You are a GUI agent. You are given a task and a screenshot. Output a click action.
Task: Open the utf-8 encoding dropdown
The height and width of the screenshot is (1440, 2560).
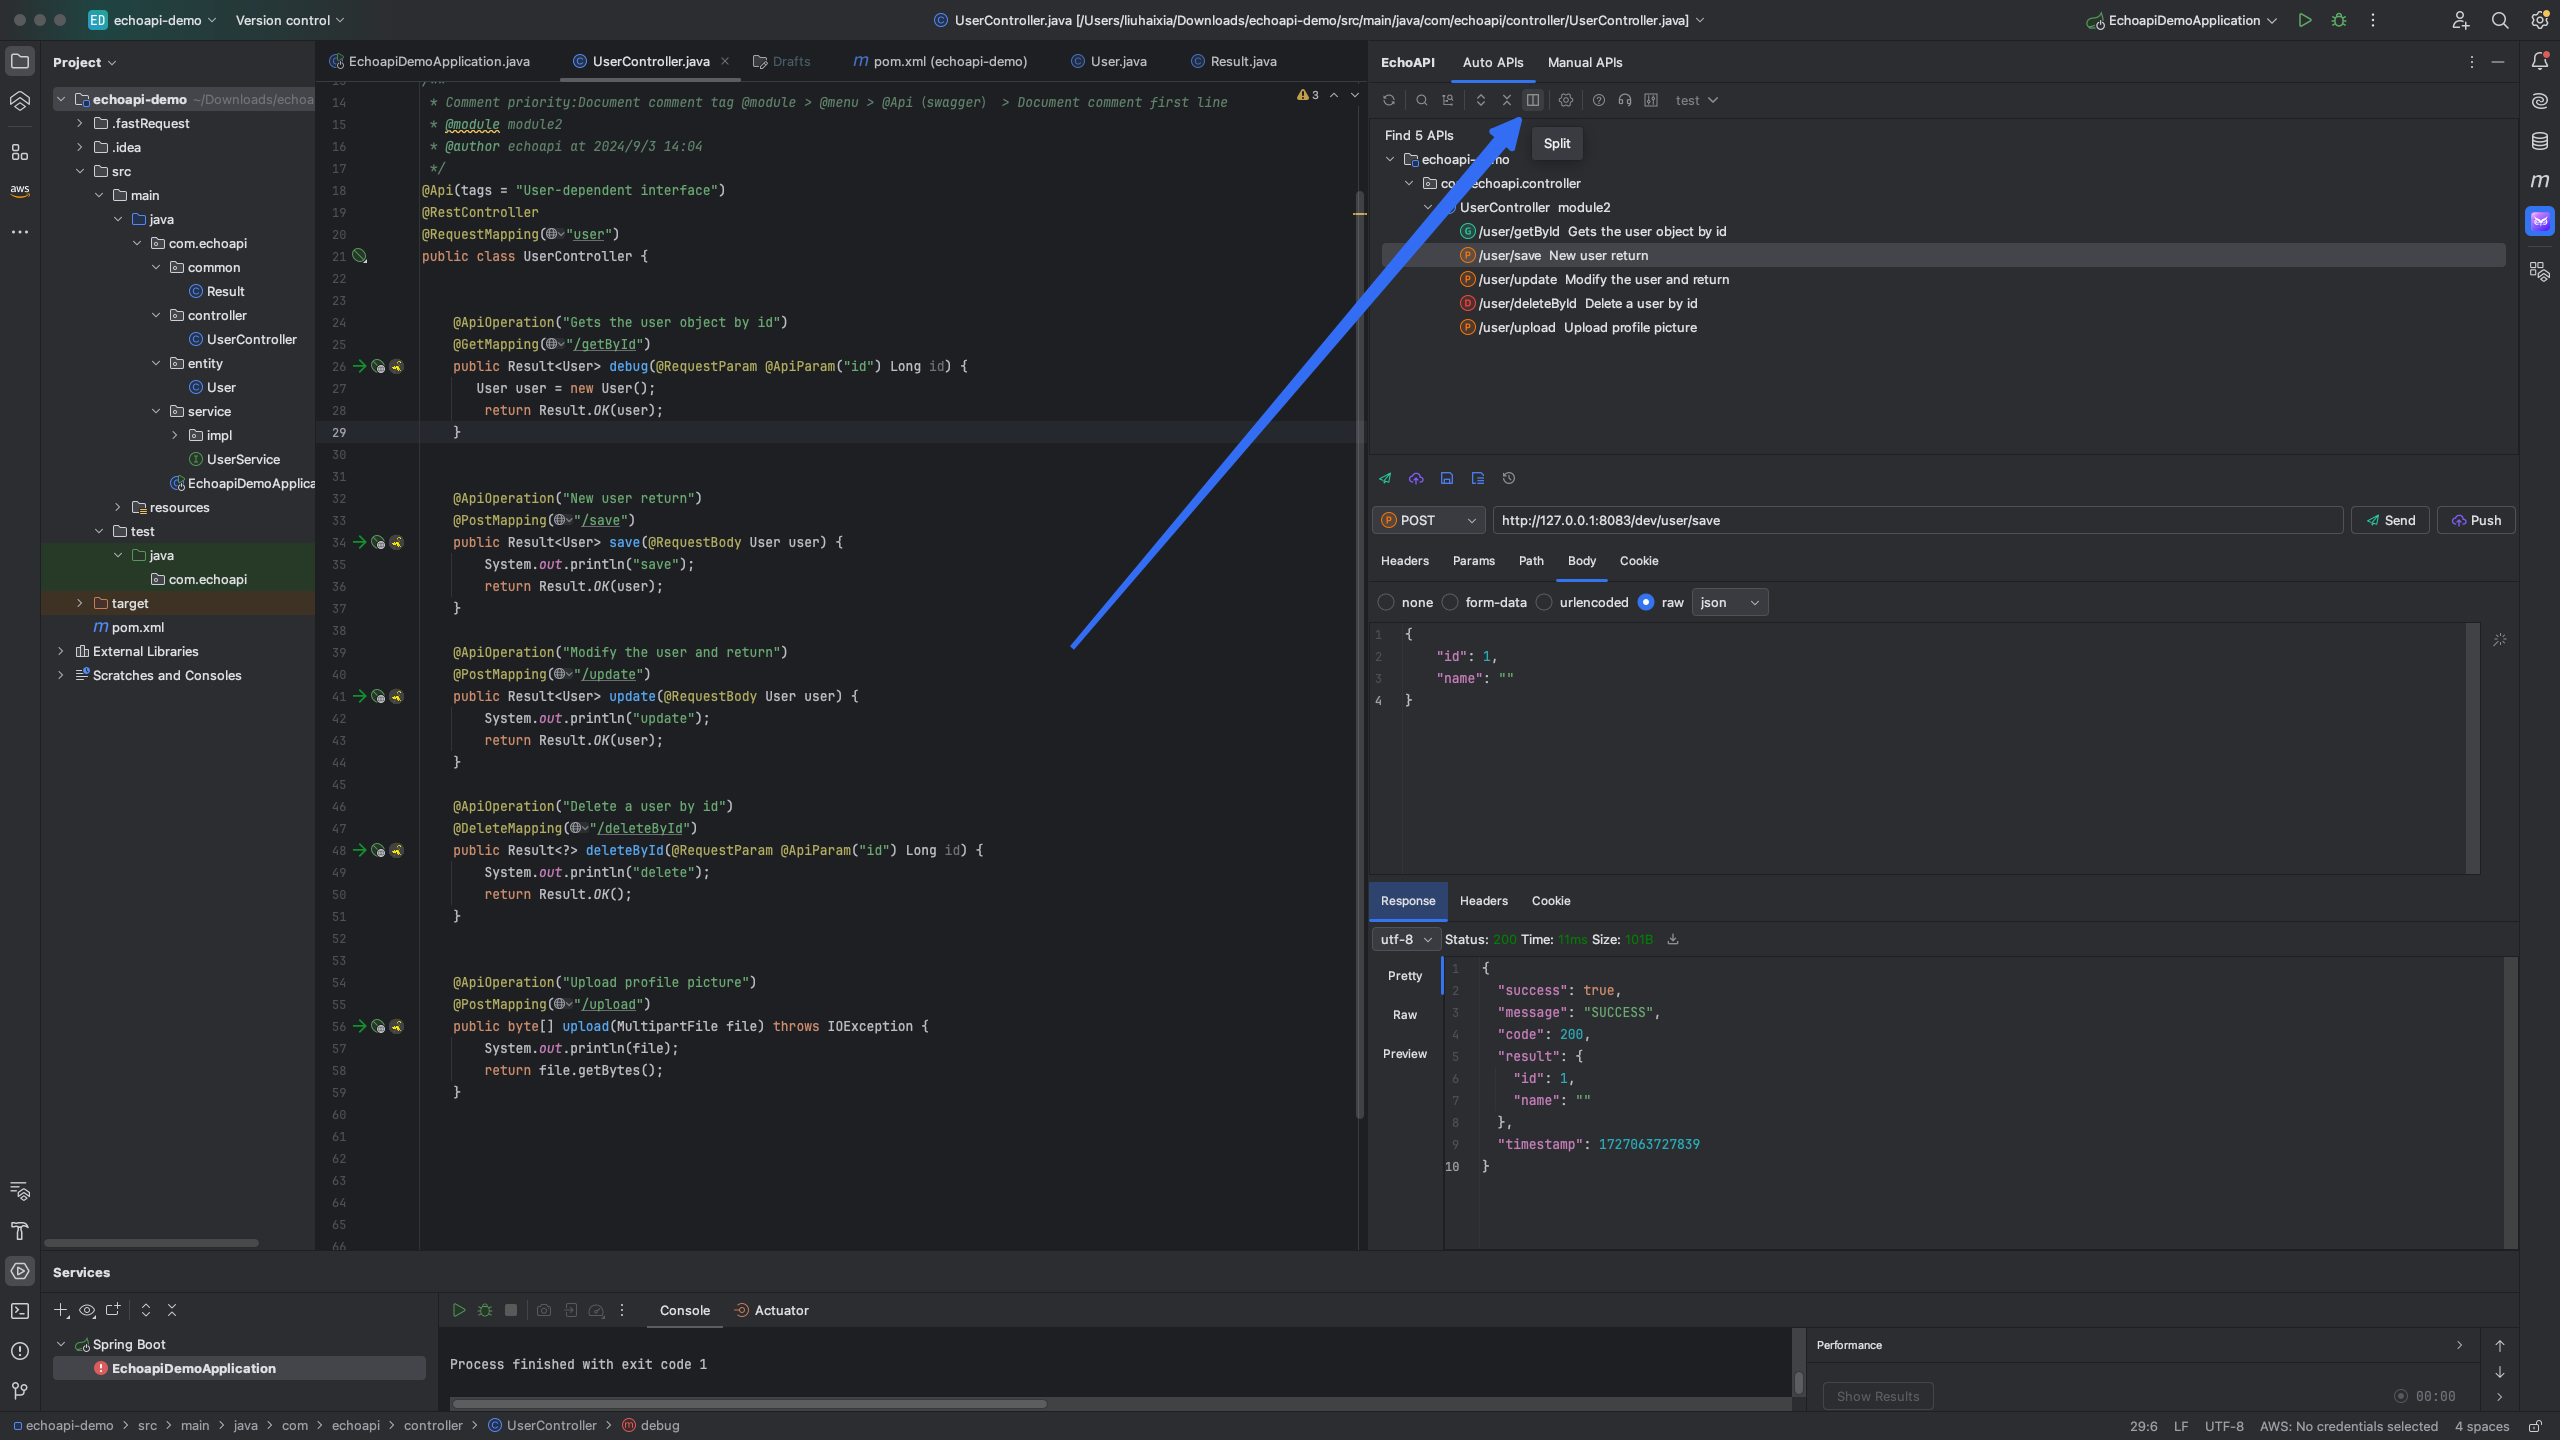[1405, 939]
